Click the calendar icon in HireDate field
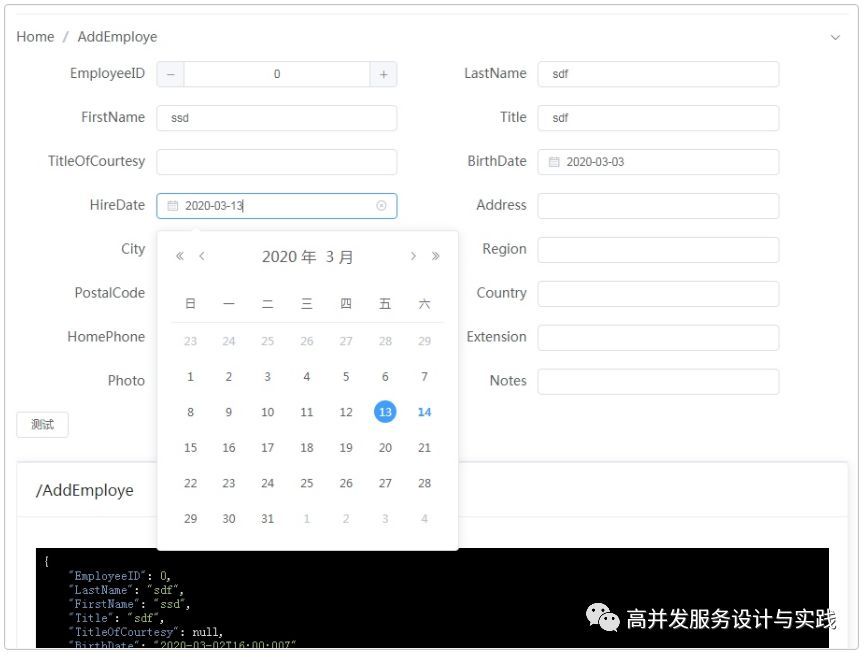The height and width of the screenshot is (657, 864). 172,205
